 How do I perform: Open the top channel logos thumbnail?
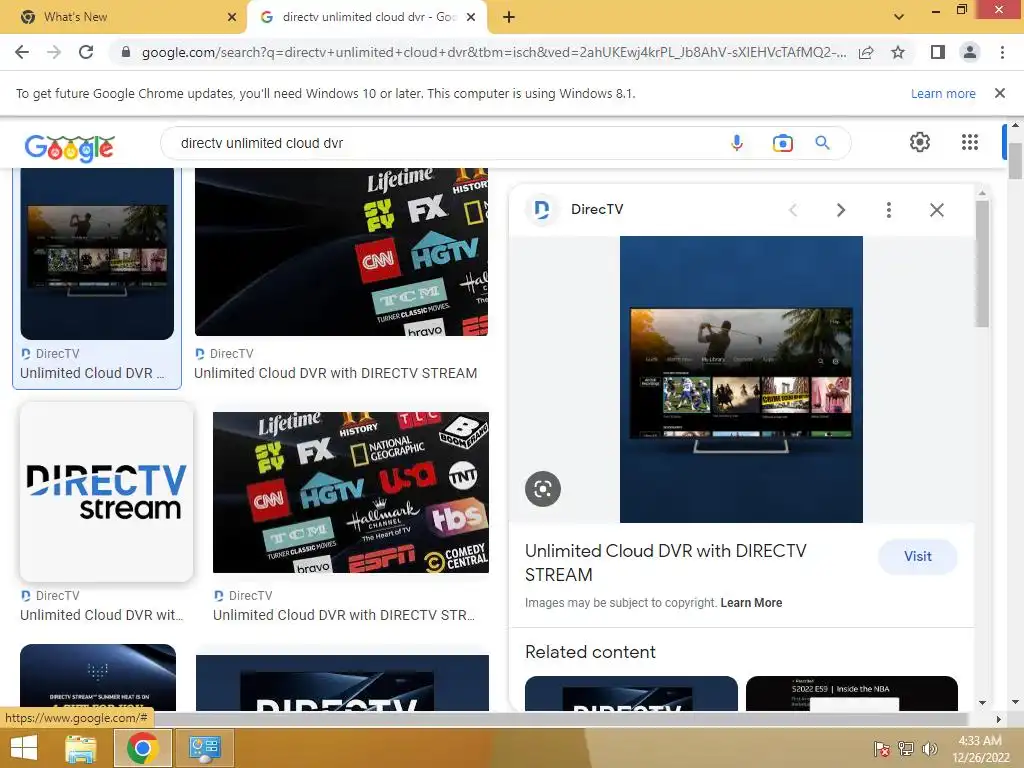point(342,252)
